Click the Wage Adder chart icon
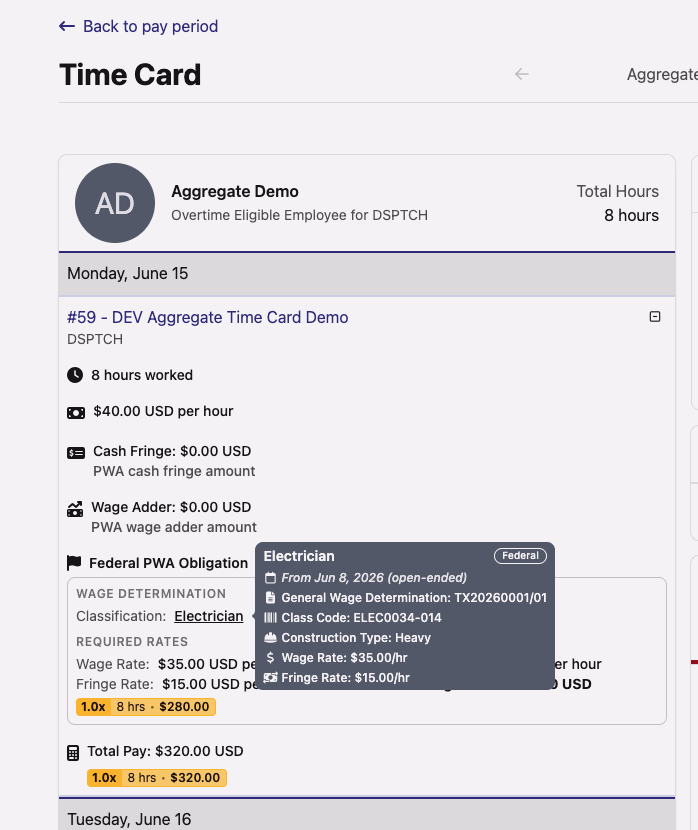 pyautogui.click(x=75, y=509)
